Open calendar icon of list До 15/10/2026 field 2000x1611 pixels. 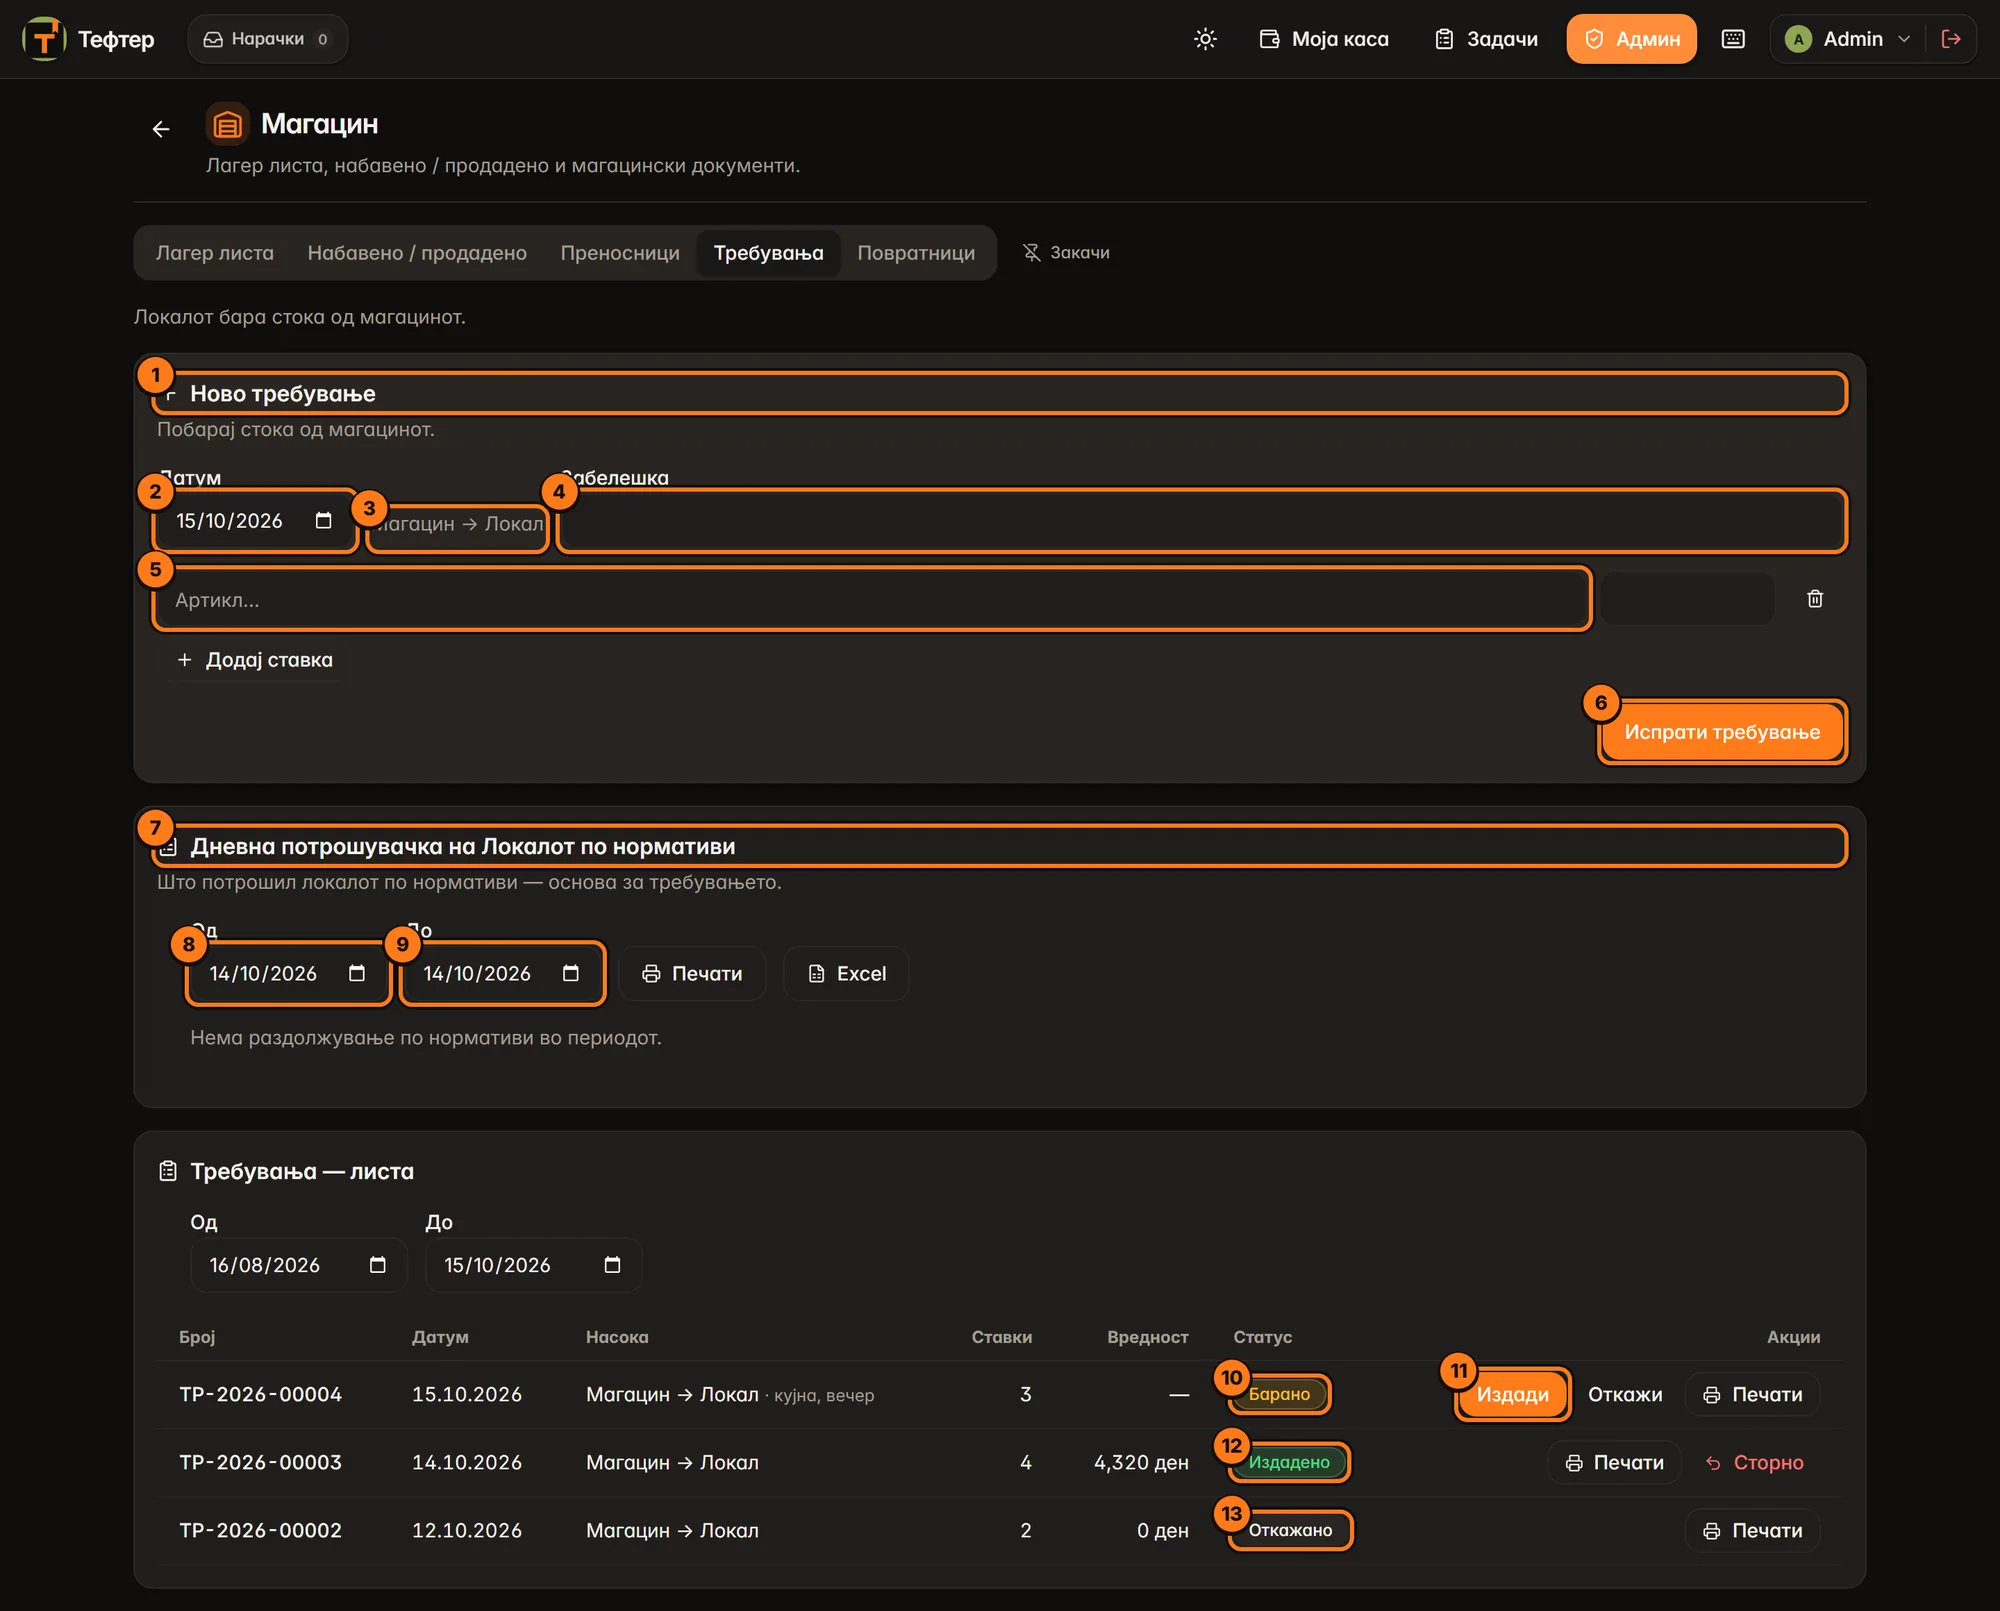pos(612,1265)
